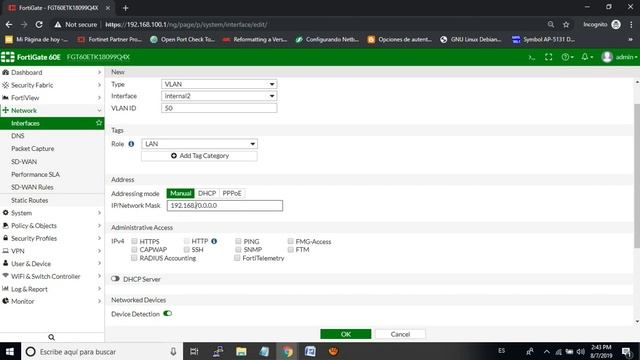640x360 pixels.
Task: Expand the Security Fabric menu
Action: click(52, 85)
